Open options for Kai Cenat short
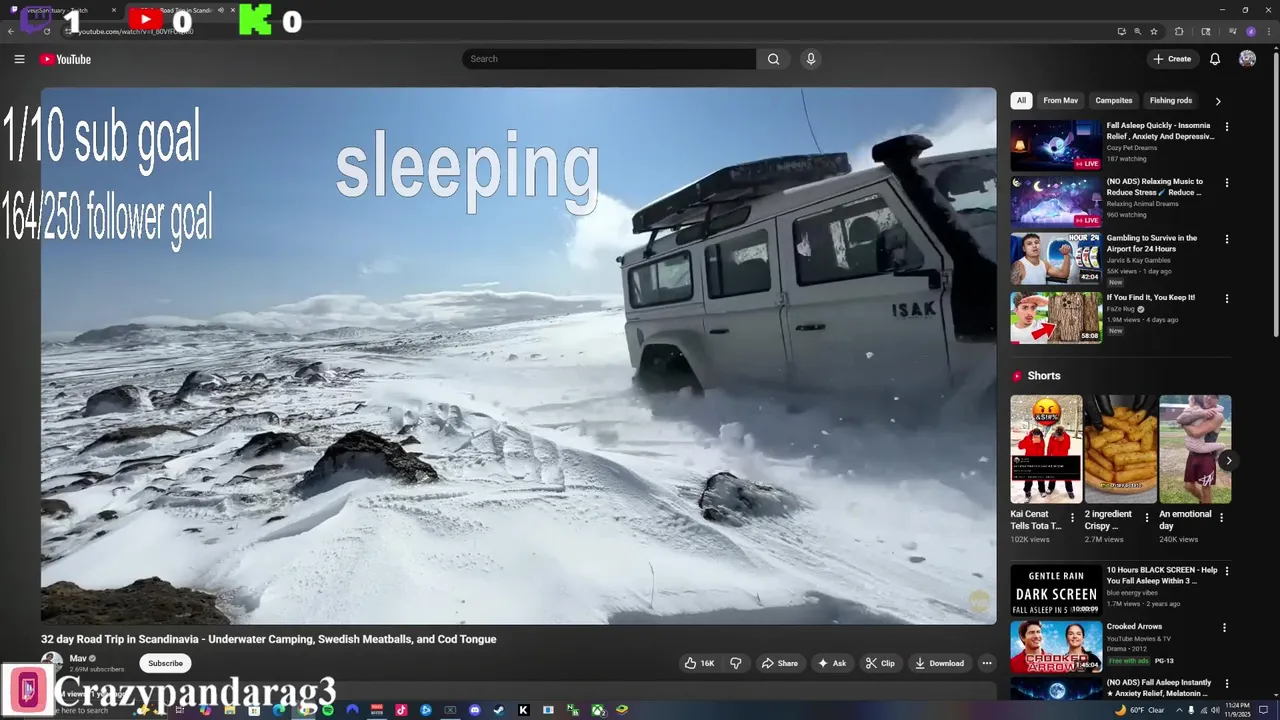The height and width of the screenshot is (720, 1280). (x=1073, y=518)
